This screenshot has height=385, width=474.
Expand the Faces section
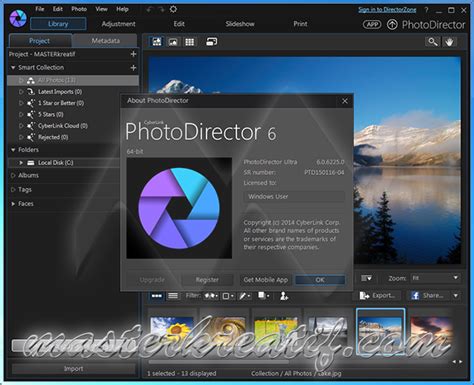[x=13, y=204]
